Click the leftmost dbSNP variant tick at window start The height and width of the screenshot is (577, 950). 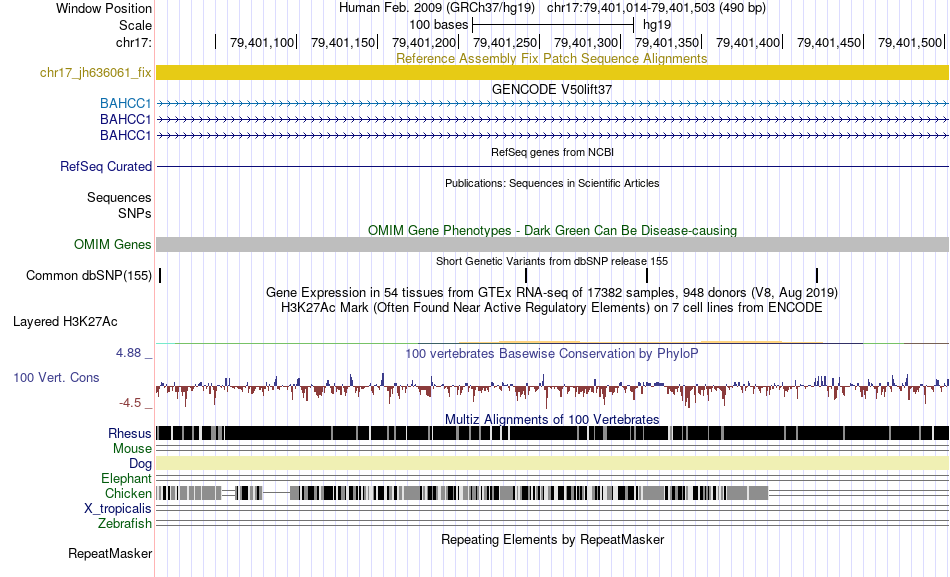pyautogui.click(x=160, y=276)
